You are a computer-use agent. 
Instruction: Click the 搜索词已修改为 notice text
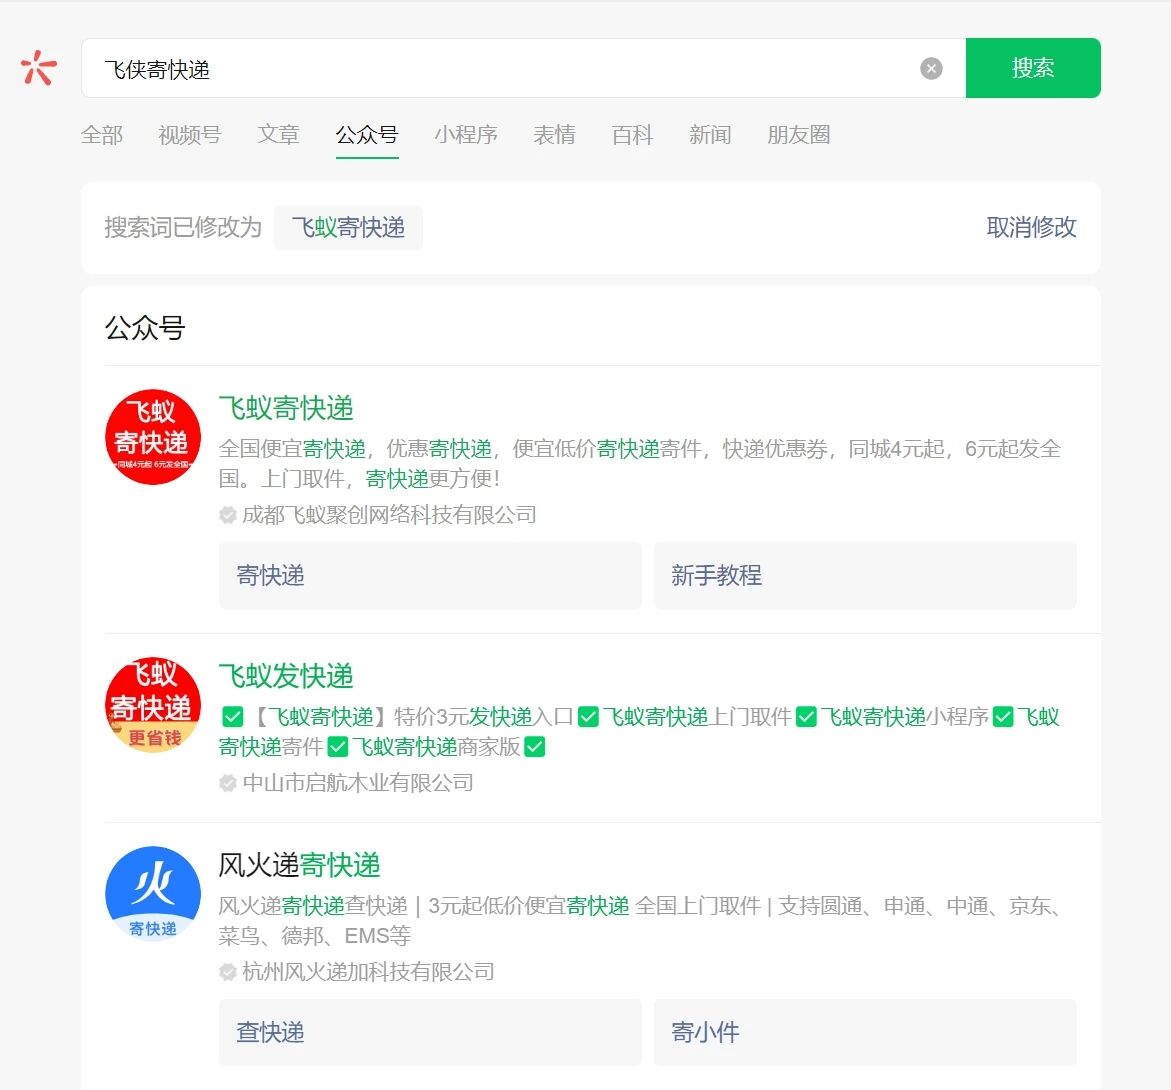pos(183,228)
